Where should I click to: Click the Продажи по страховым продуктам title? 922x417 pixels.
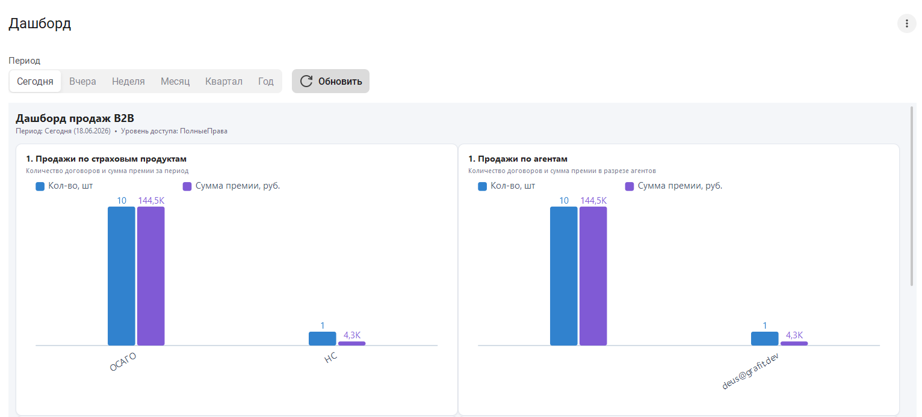point(106,159)
